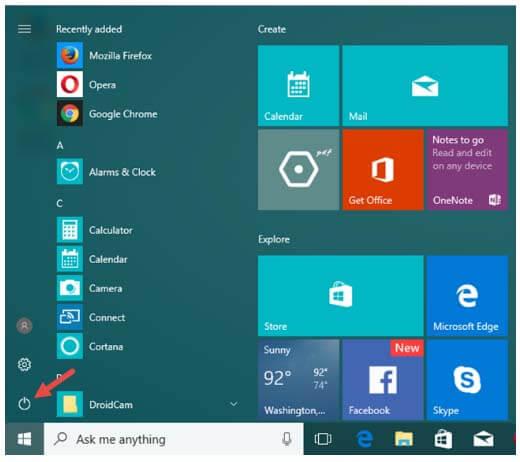This screenshot has width=520, height=462.
Task: Open Mail from the taskbar
Action: [x=483, y=439]
